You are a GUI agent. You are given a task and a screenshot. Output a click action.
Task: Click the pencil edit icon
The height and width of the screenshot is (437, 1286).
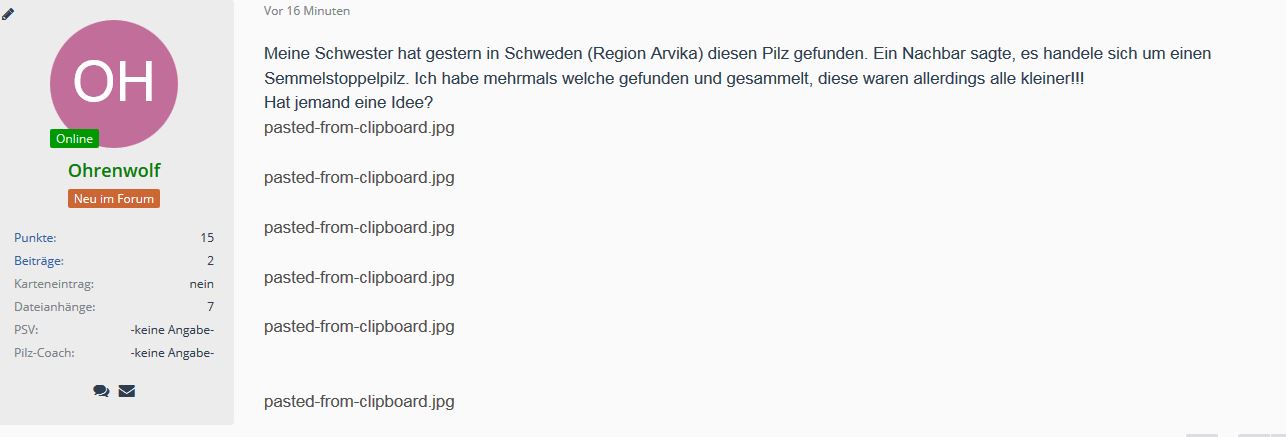[8, 13]
